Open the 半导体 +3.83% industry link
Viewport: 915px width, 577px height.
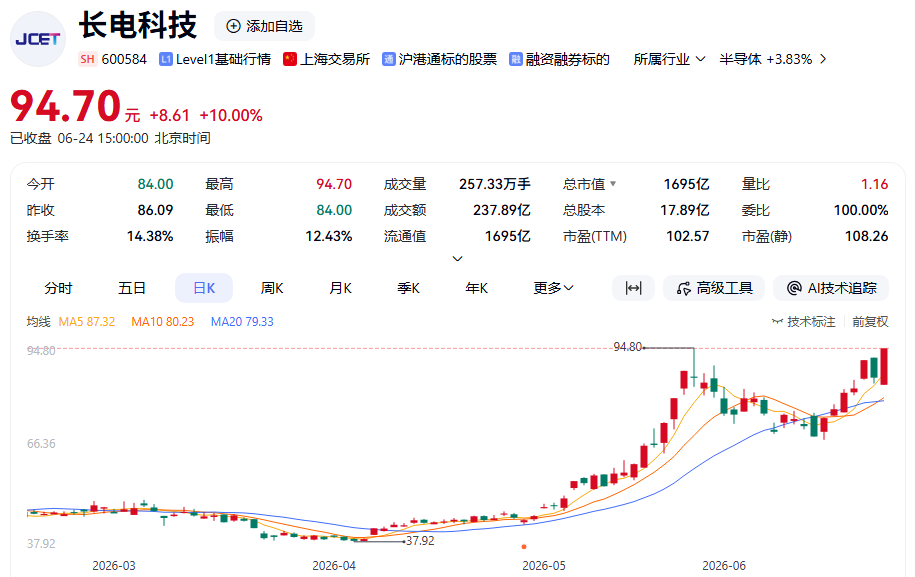pos(773,59)
